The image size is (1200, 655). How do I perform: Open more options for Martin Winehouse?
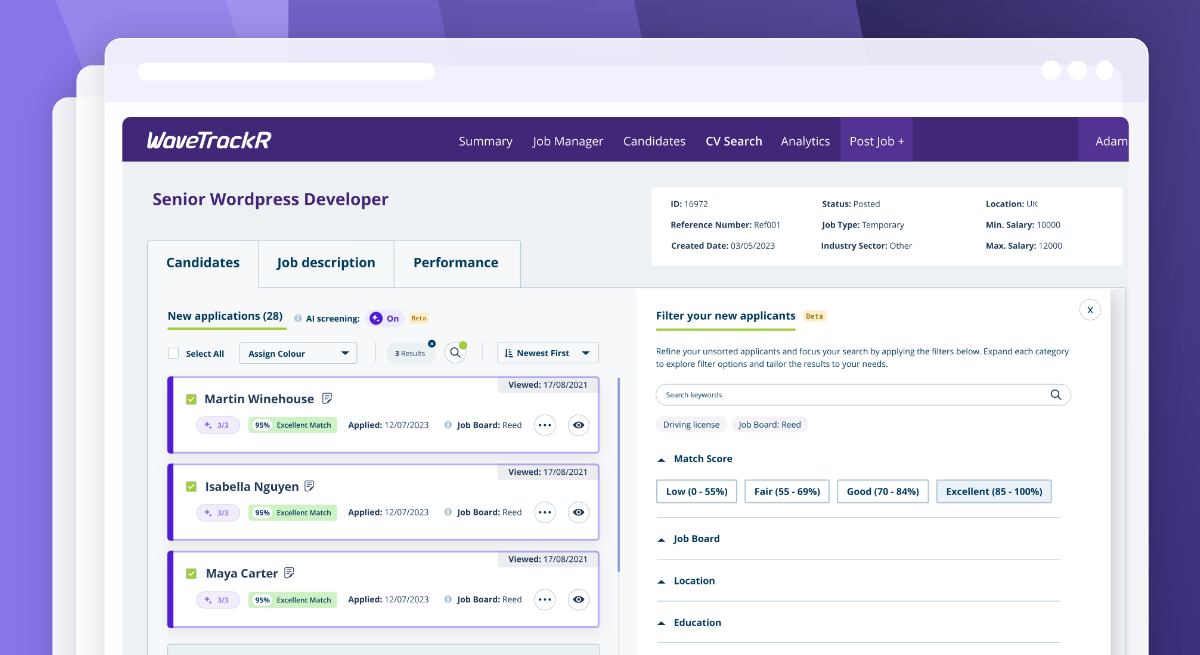pyautogui.click(x=545, y=425)
